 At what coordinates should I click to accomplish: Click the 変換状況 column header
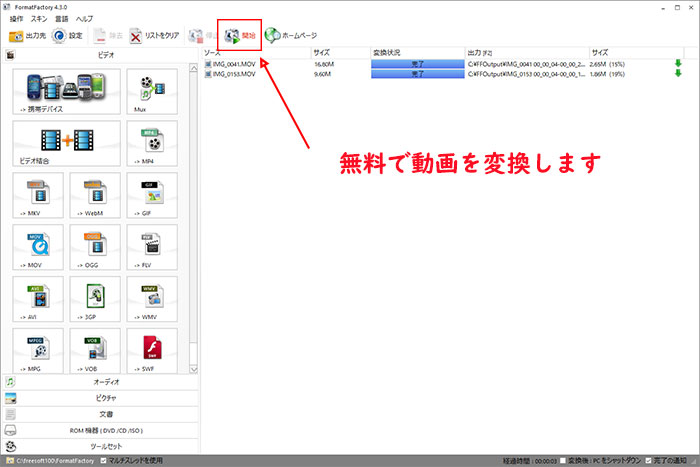(417, 53)
